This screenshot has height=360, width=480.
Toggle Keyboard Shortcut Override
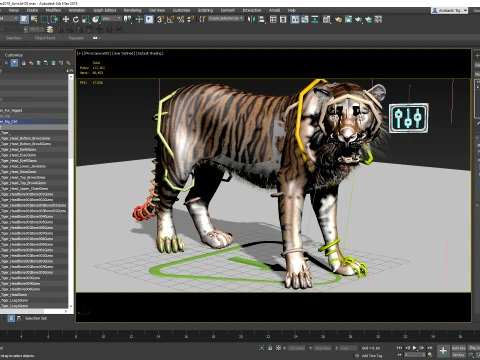coord(149,19)
